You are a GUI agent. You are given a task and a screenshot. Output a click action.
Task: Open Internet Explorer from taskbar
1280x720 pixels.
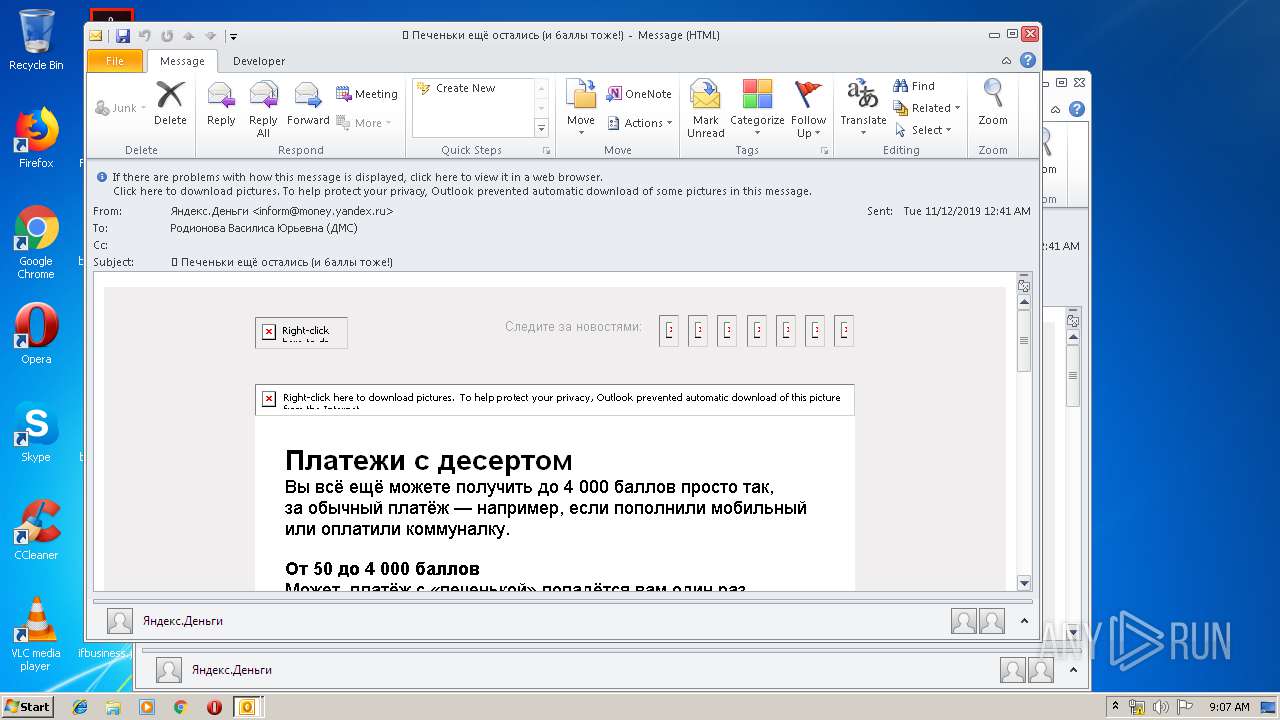[x=80, y=707]
